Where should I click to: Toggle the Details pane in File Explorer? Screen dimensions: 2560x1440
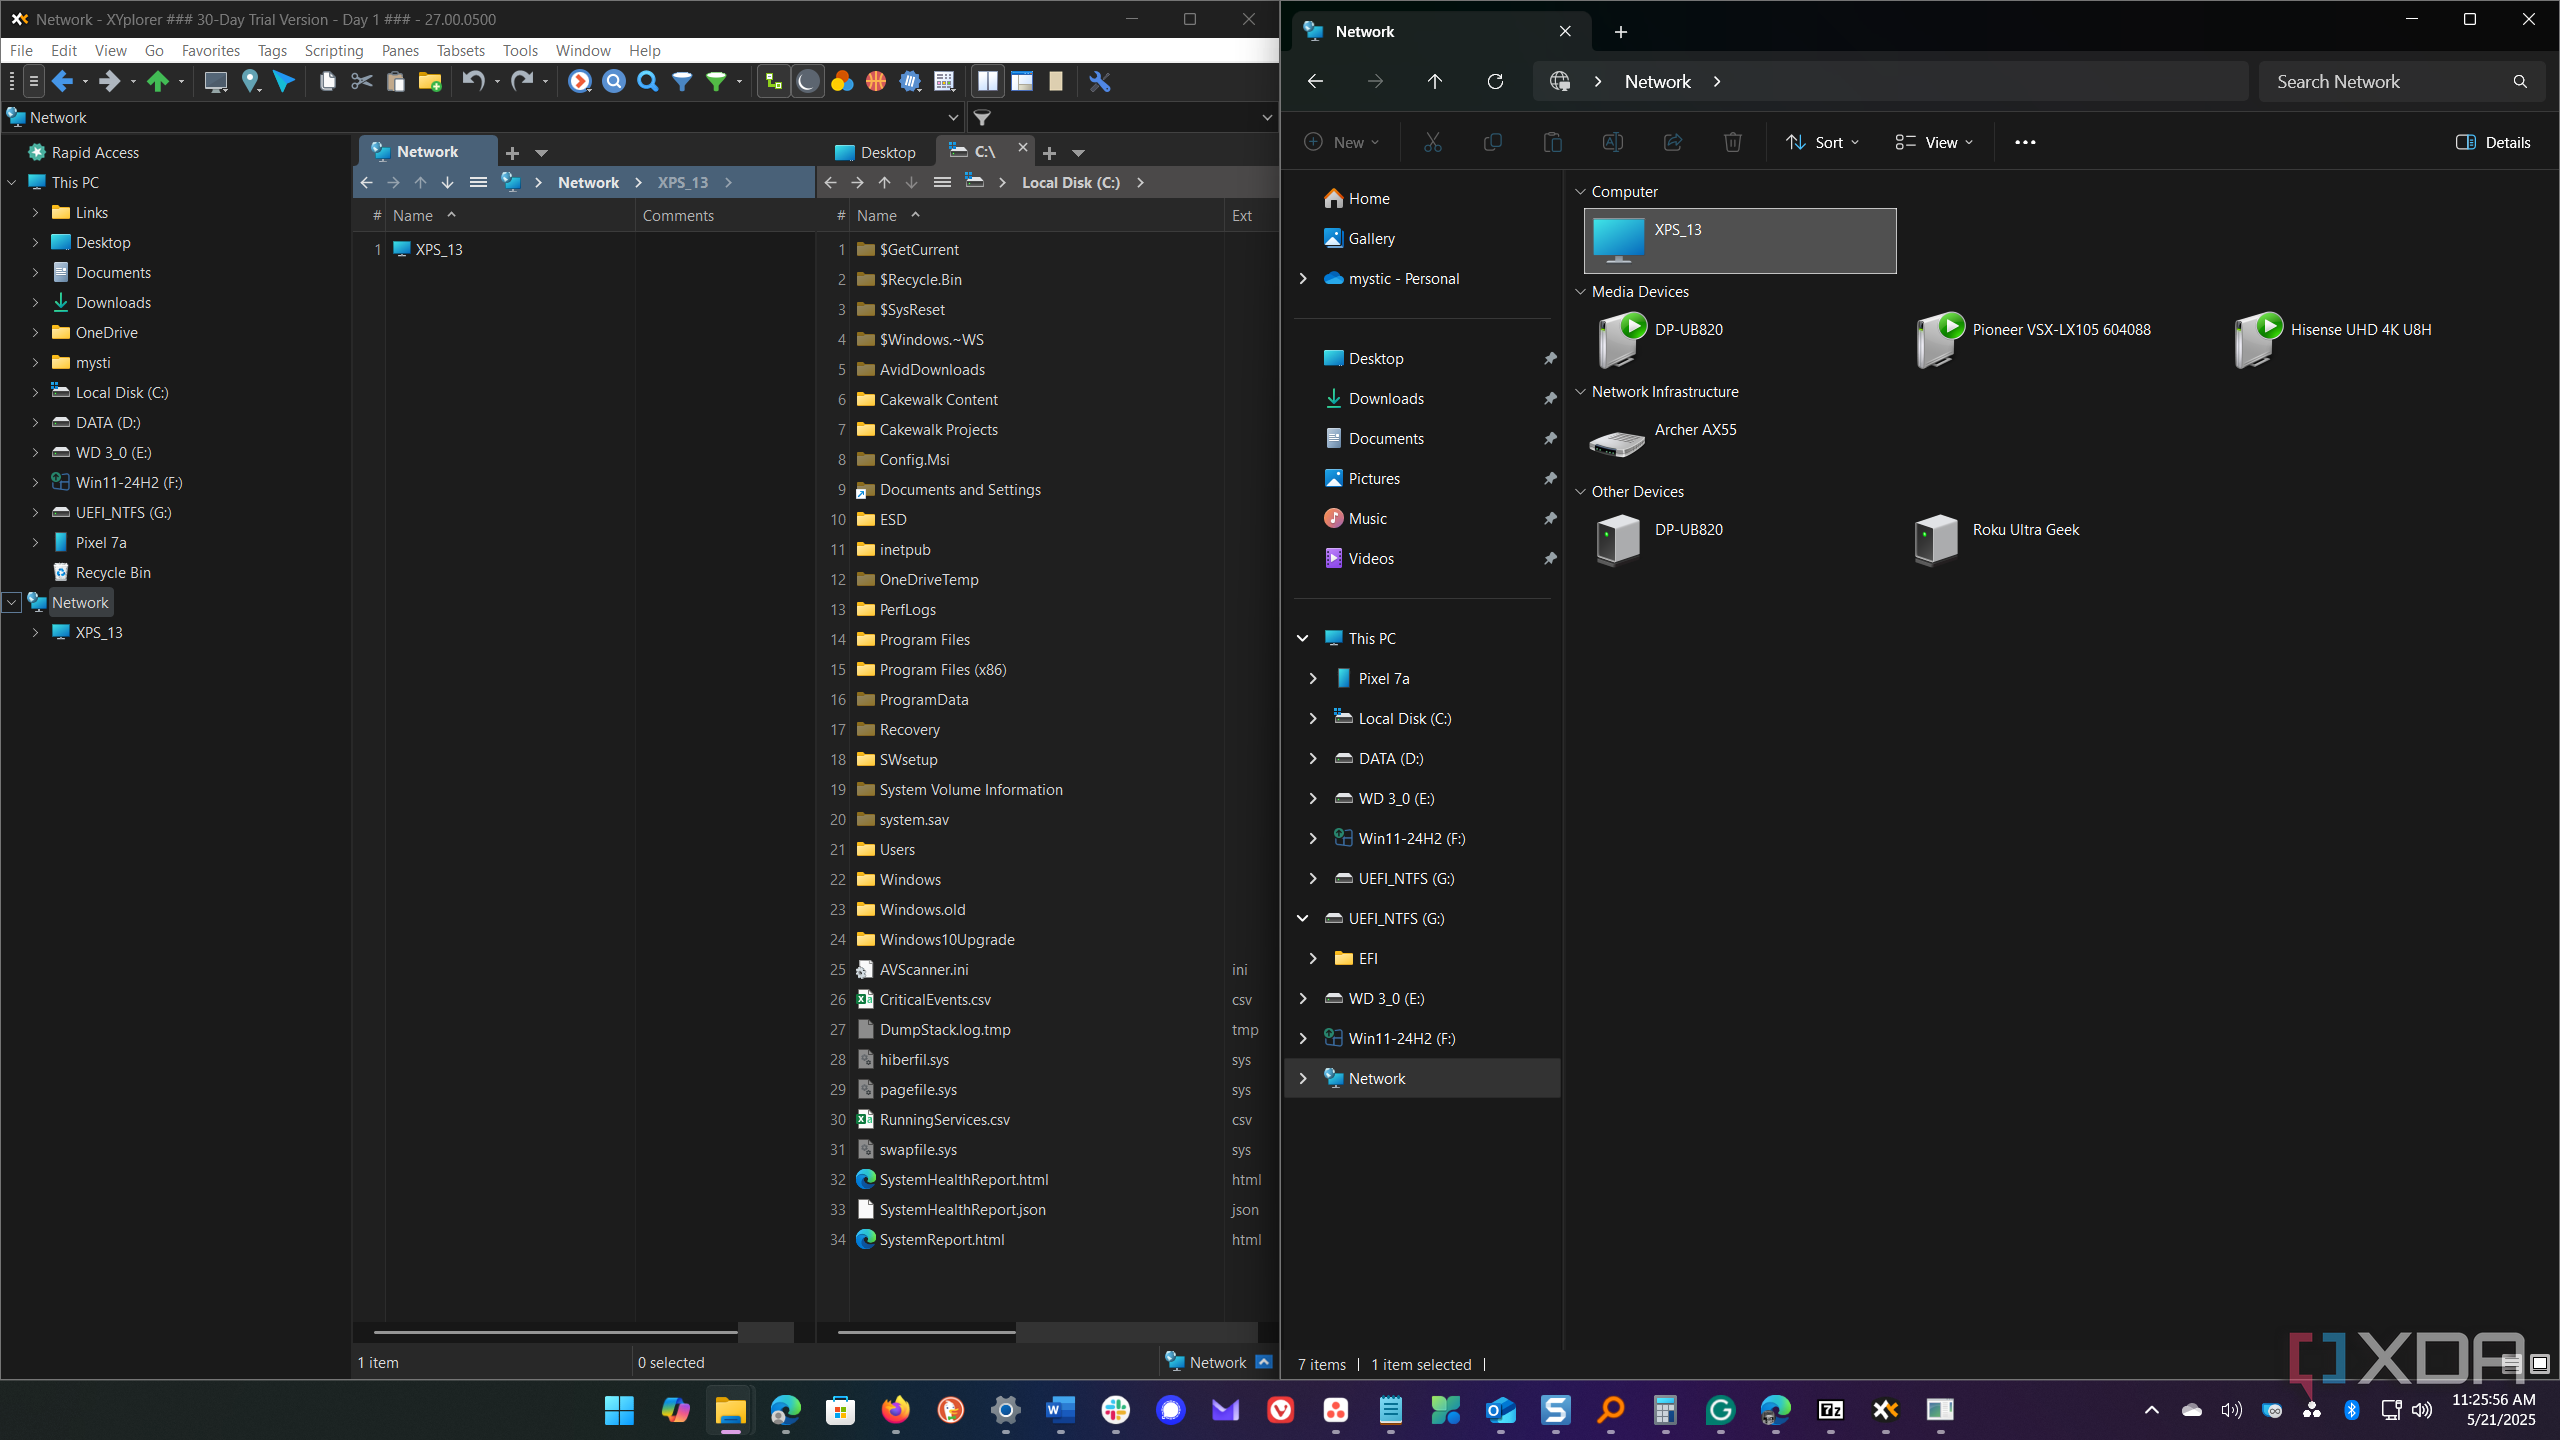pyautogui.click(x=2493, y=142)
